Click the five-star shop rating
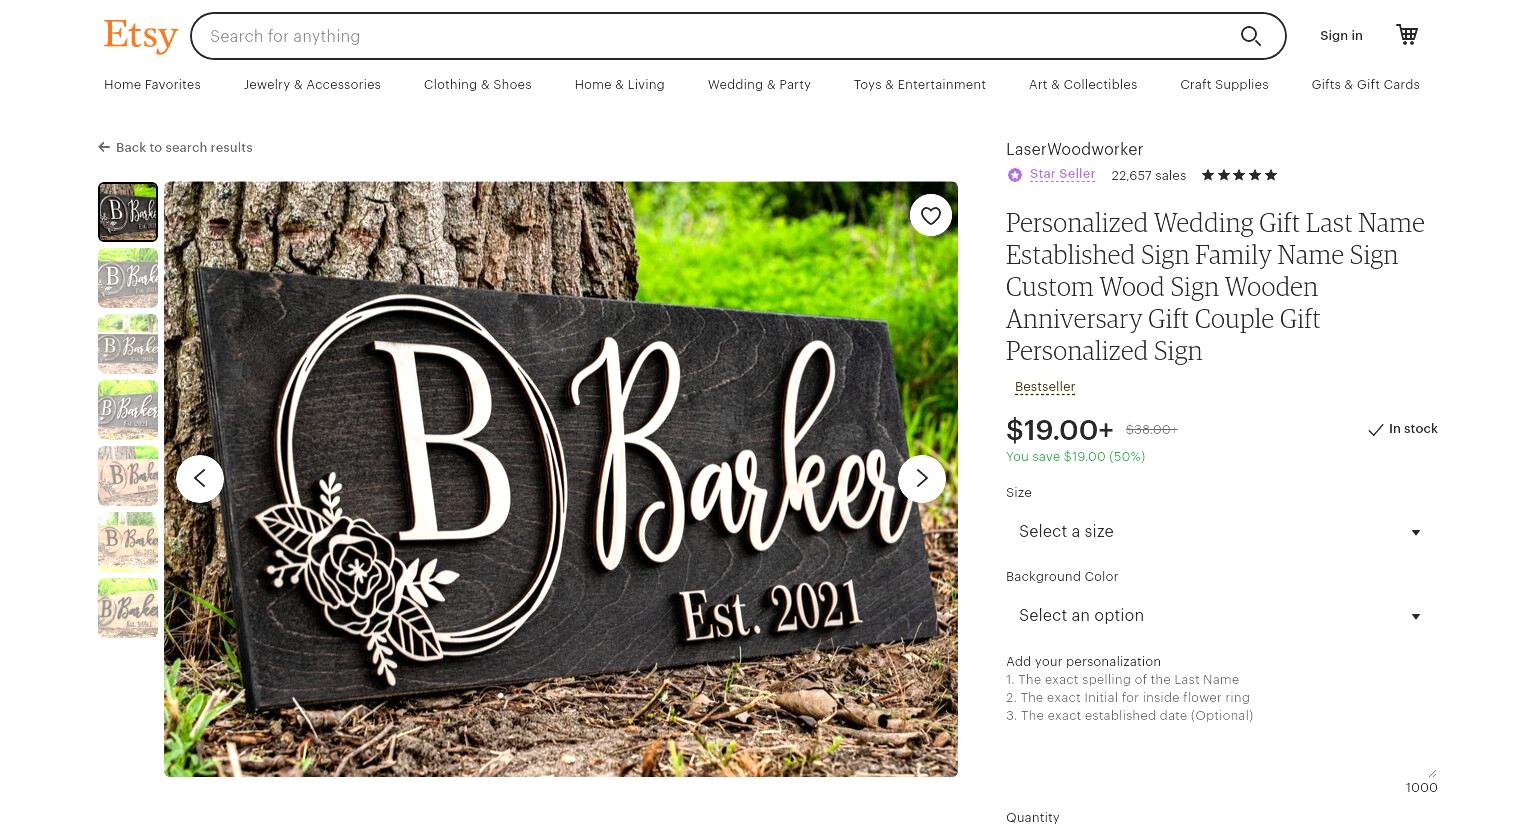 (x=1239, y=175)
